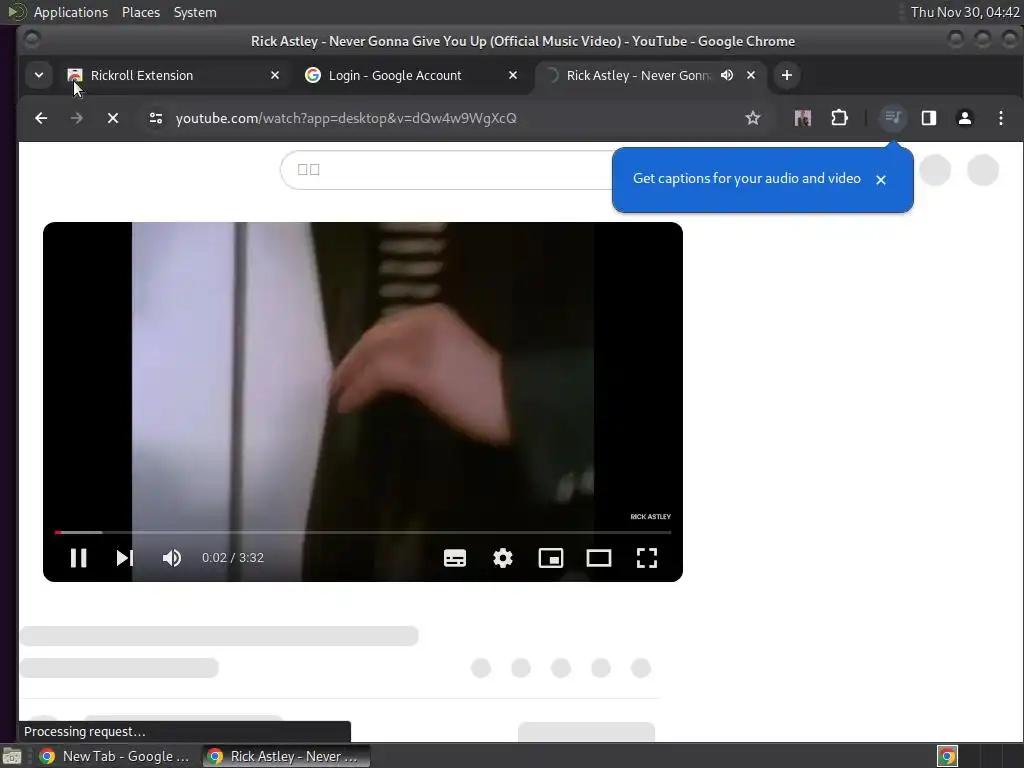Open media controls in the toolbar
Screen dimensions: 1024x768
[x=893, y=118]
